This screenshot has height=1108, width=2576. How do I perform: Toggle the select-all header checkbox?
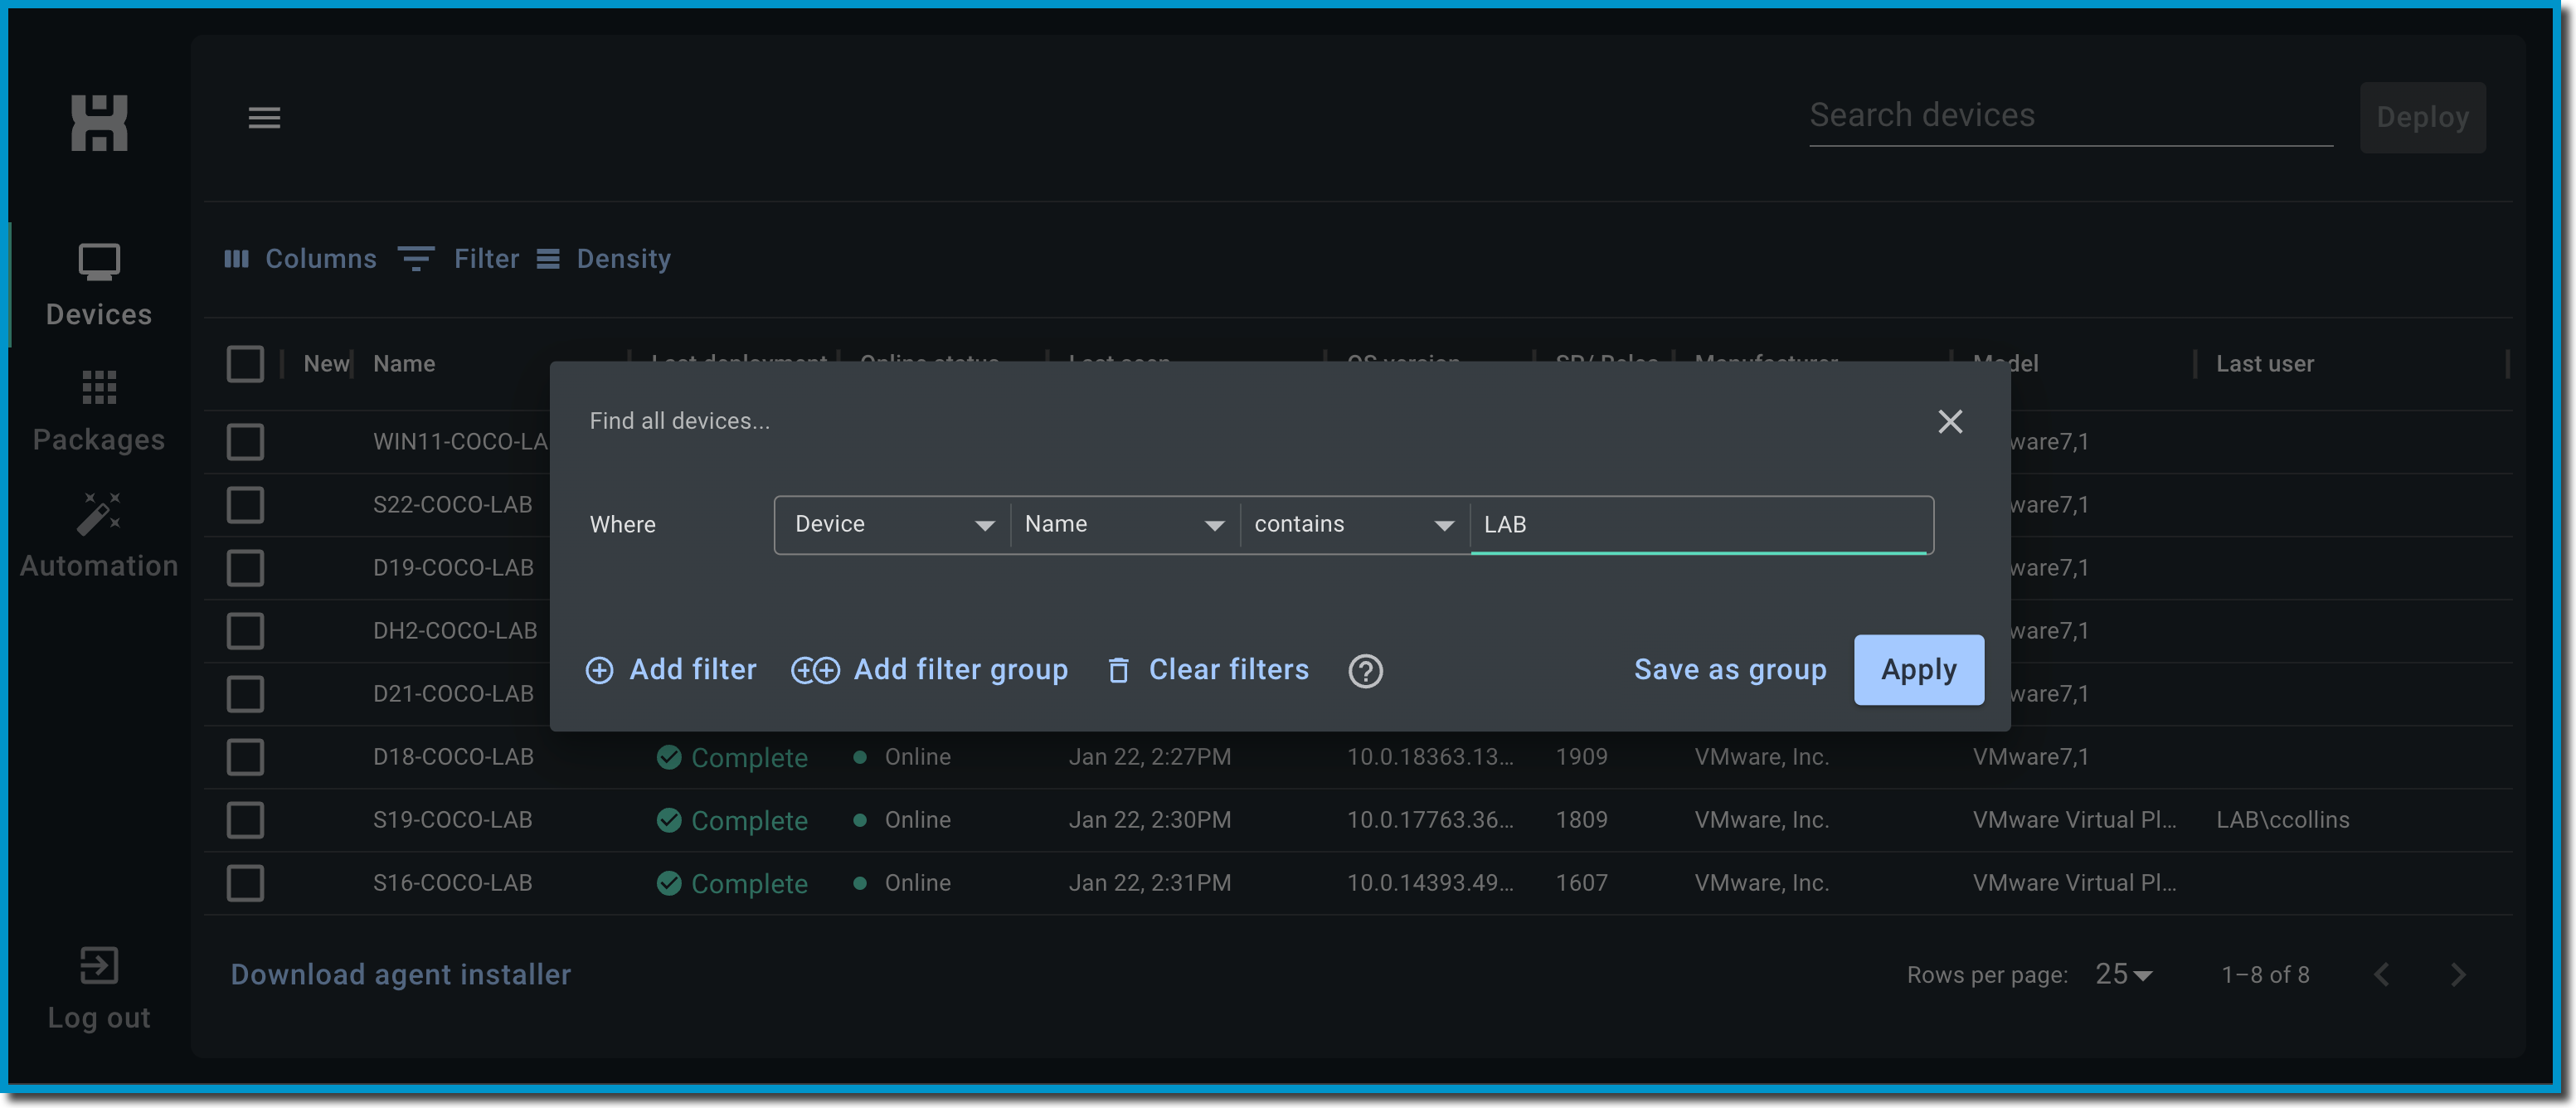click(x=245, y=364)
